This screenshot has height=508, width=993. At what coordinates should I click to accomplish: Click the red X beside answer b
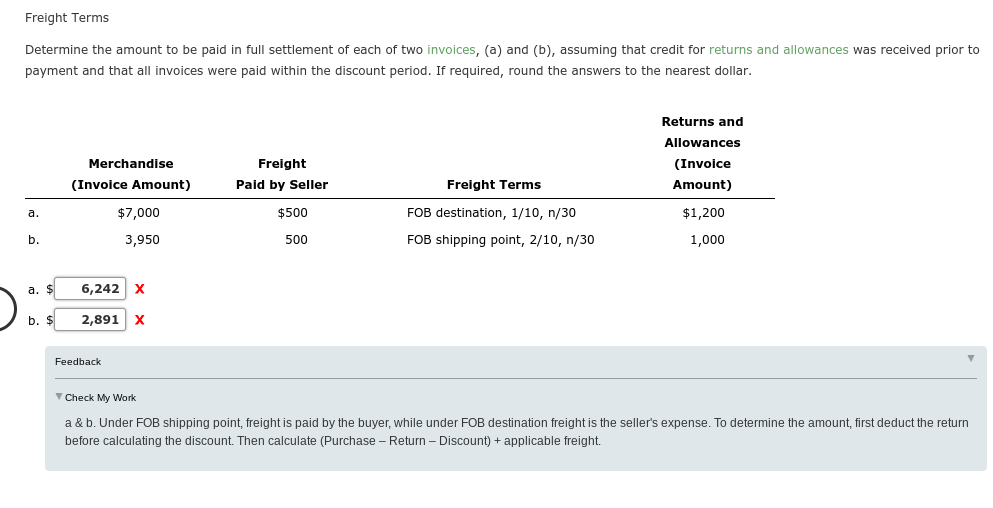(x=139, y=320)
